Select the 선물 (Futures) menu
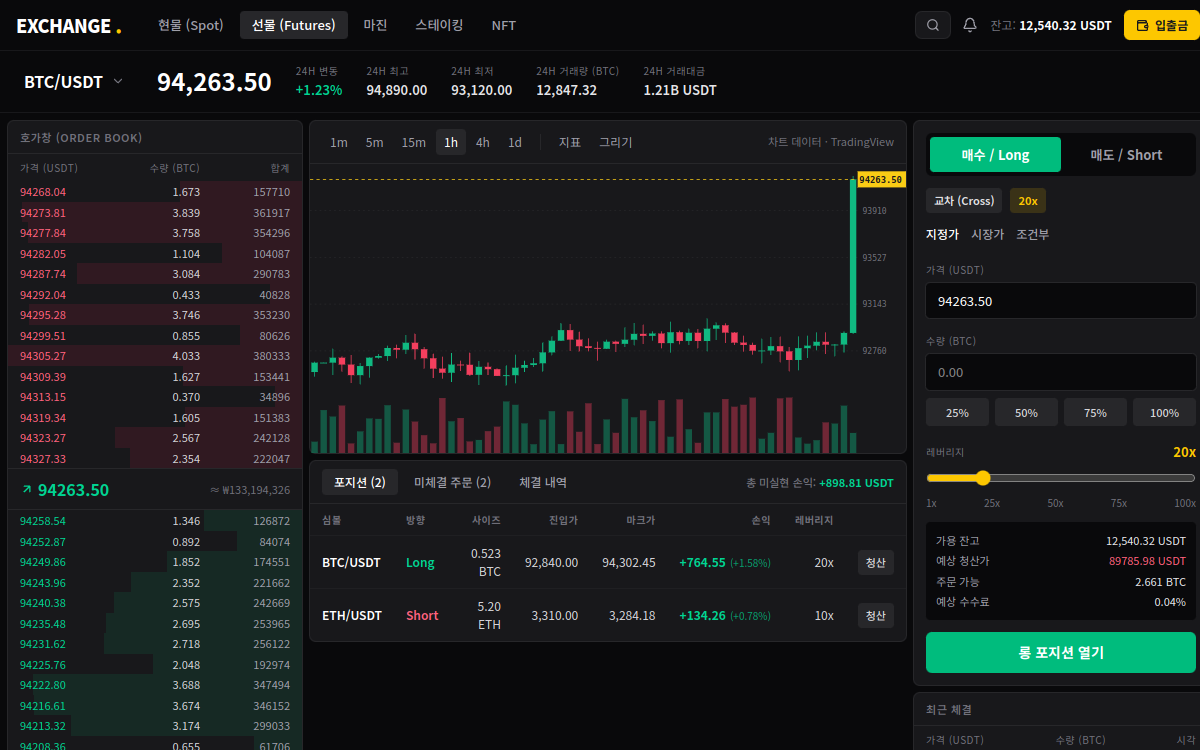The image size is (1200, 750). point(293,25)
